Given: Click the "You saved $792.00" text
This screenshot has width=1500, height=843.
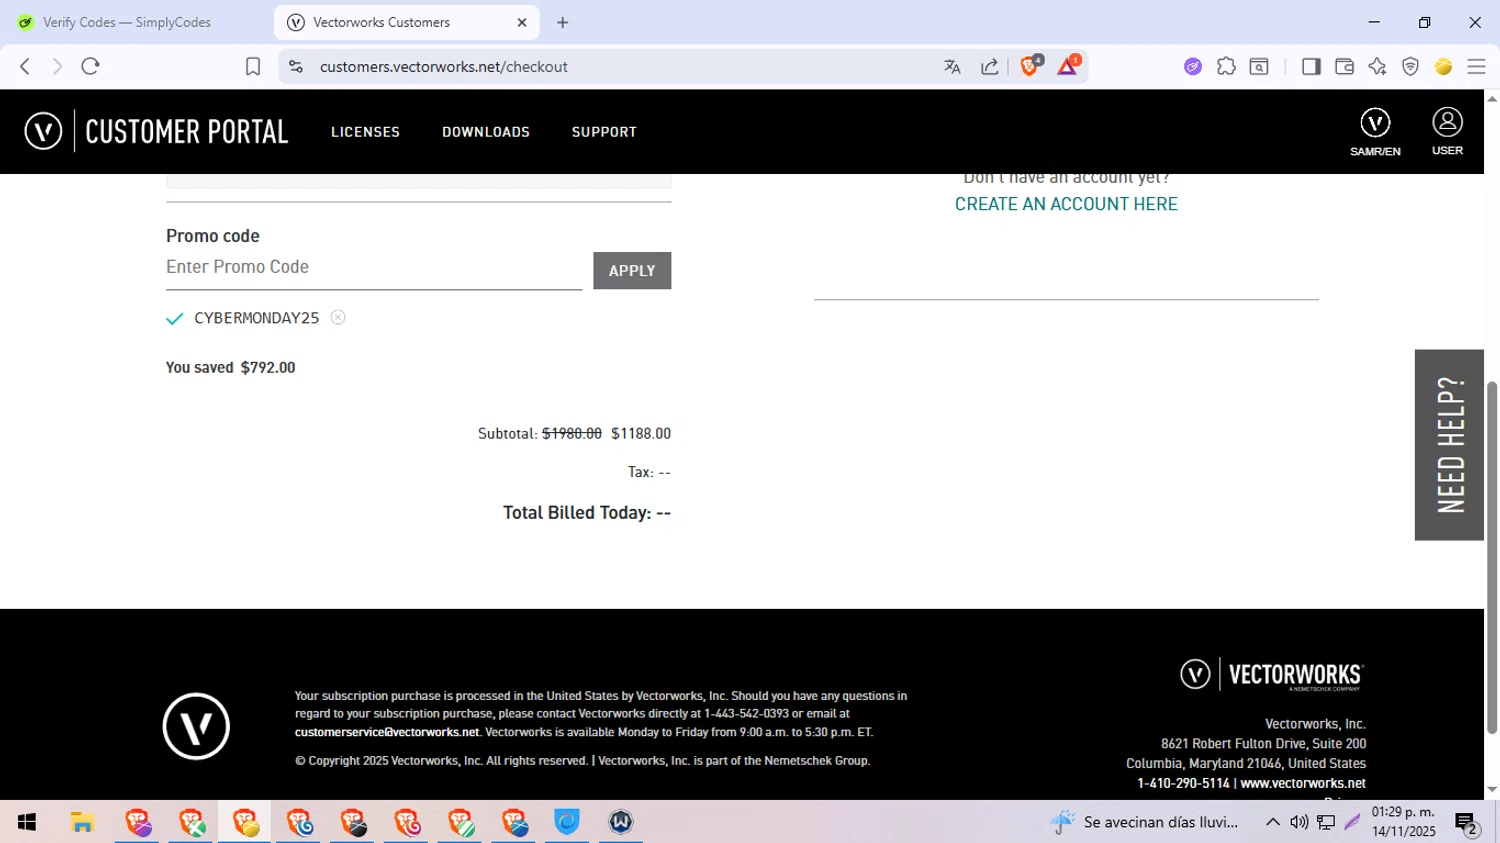Looking at the screenshot, I should tap(231, 367).
